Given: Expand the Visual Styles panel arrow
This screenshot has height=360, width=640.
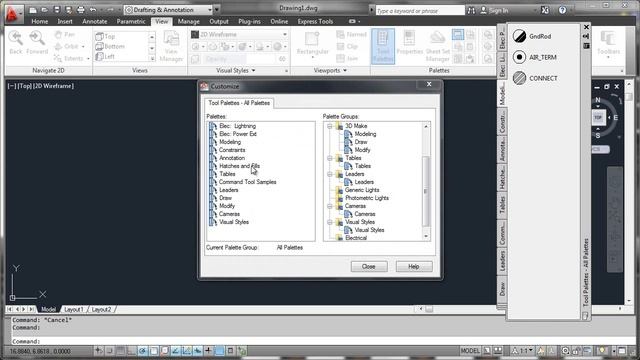Looking at the screenshot, I should pos(253,71).
